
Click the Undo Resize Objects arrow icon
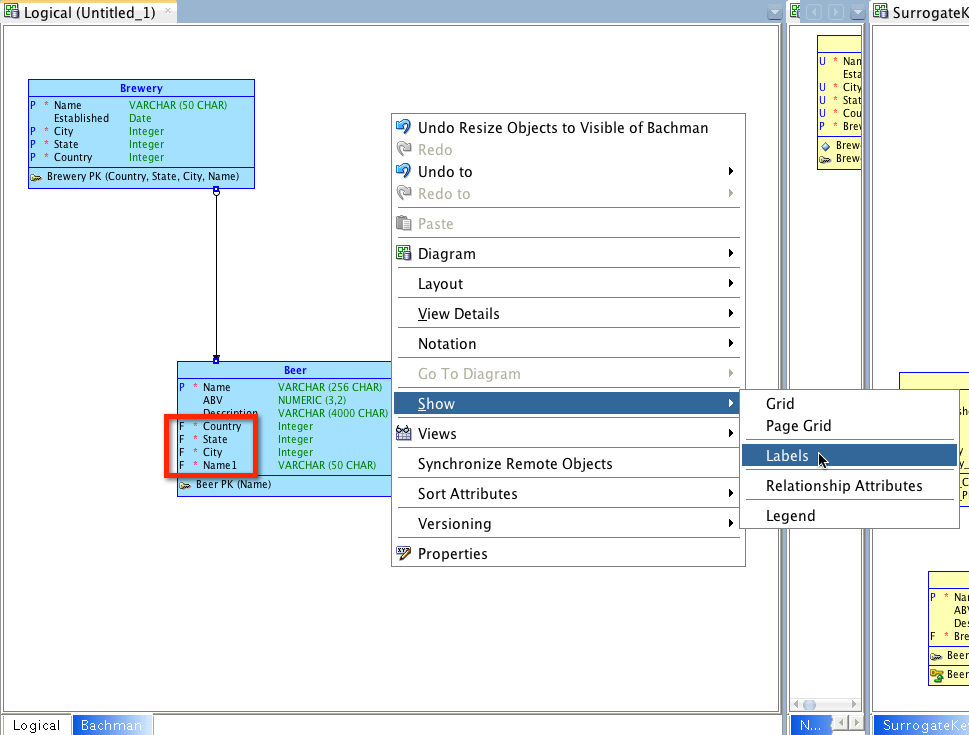(x=404, y=127)
